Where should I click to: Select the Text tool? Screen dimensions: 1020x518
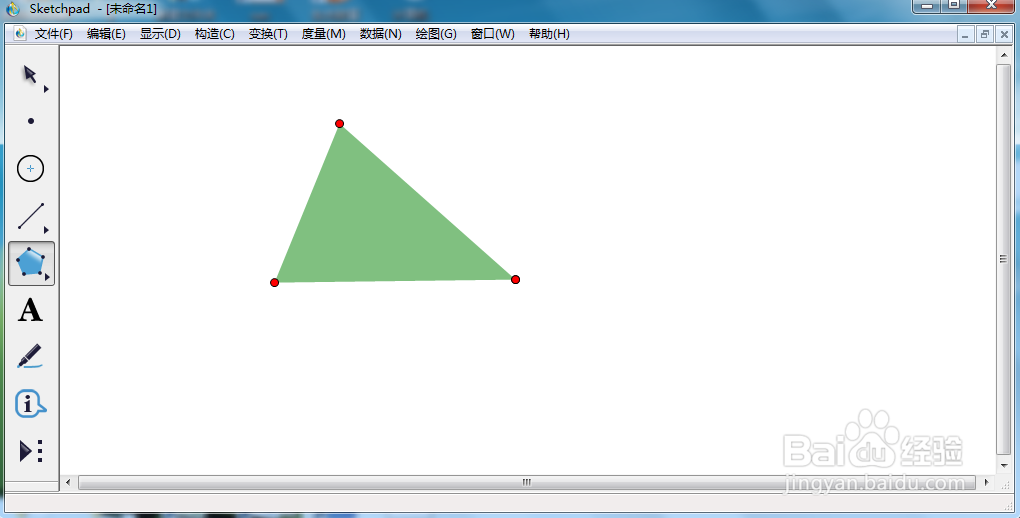30,310
